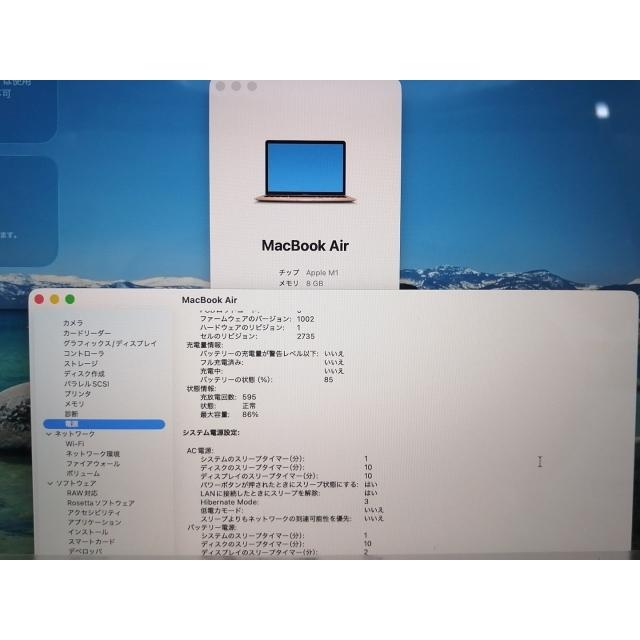The image size is (640, 640).
Task: Collapse the ネットワーク section chevron
Action: 49,434
